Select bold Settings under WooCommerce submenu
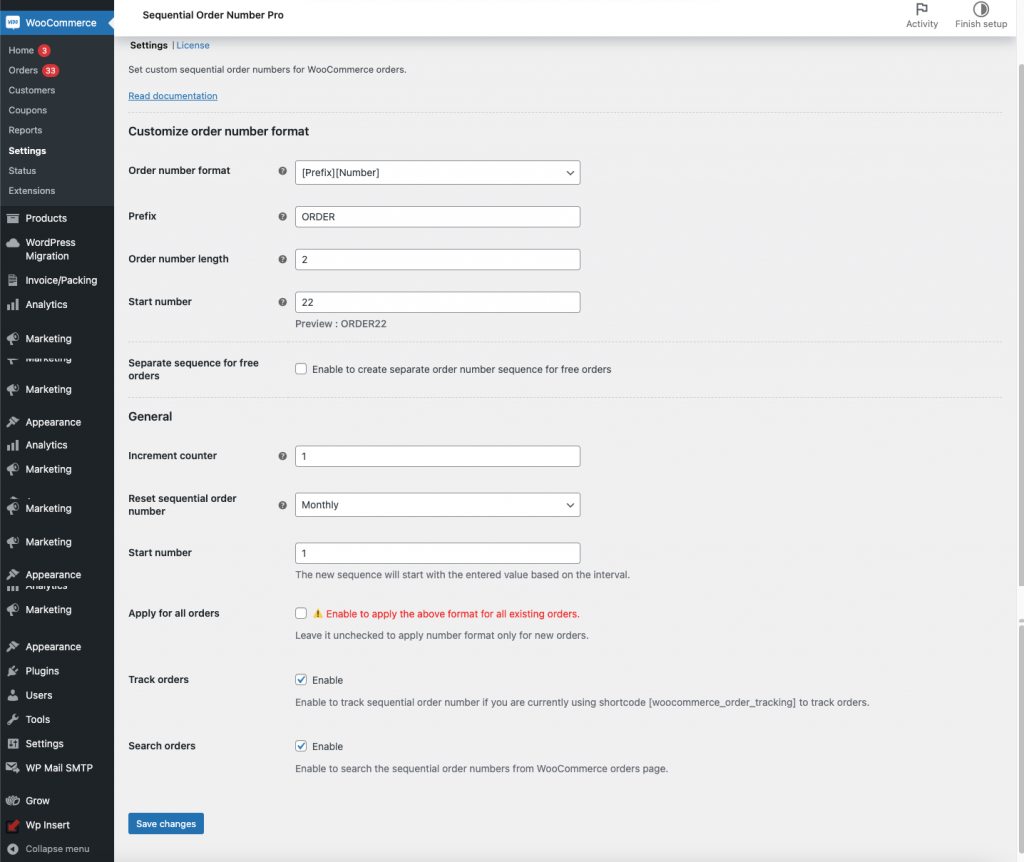The height and width of the screenshot is (862, 1024). tap(27, 151)
